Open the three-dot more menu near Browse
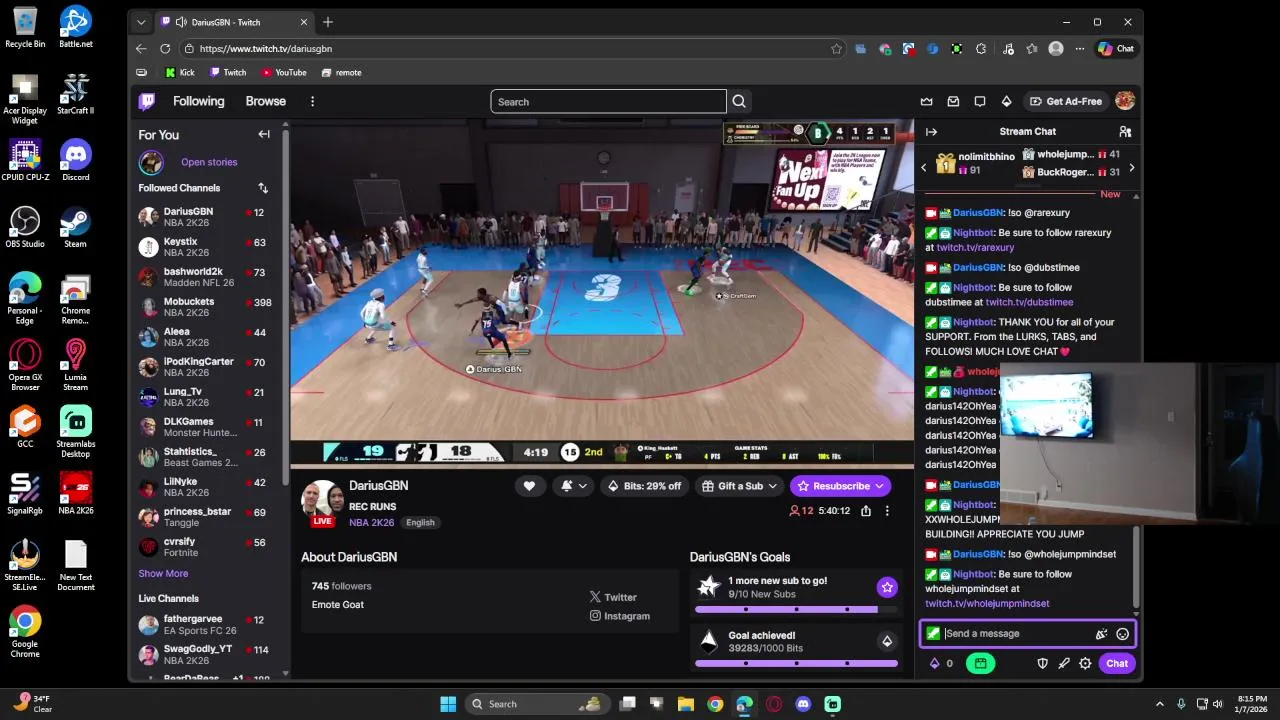1280x720 pixels. tap(312, 101)
